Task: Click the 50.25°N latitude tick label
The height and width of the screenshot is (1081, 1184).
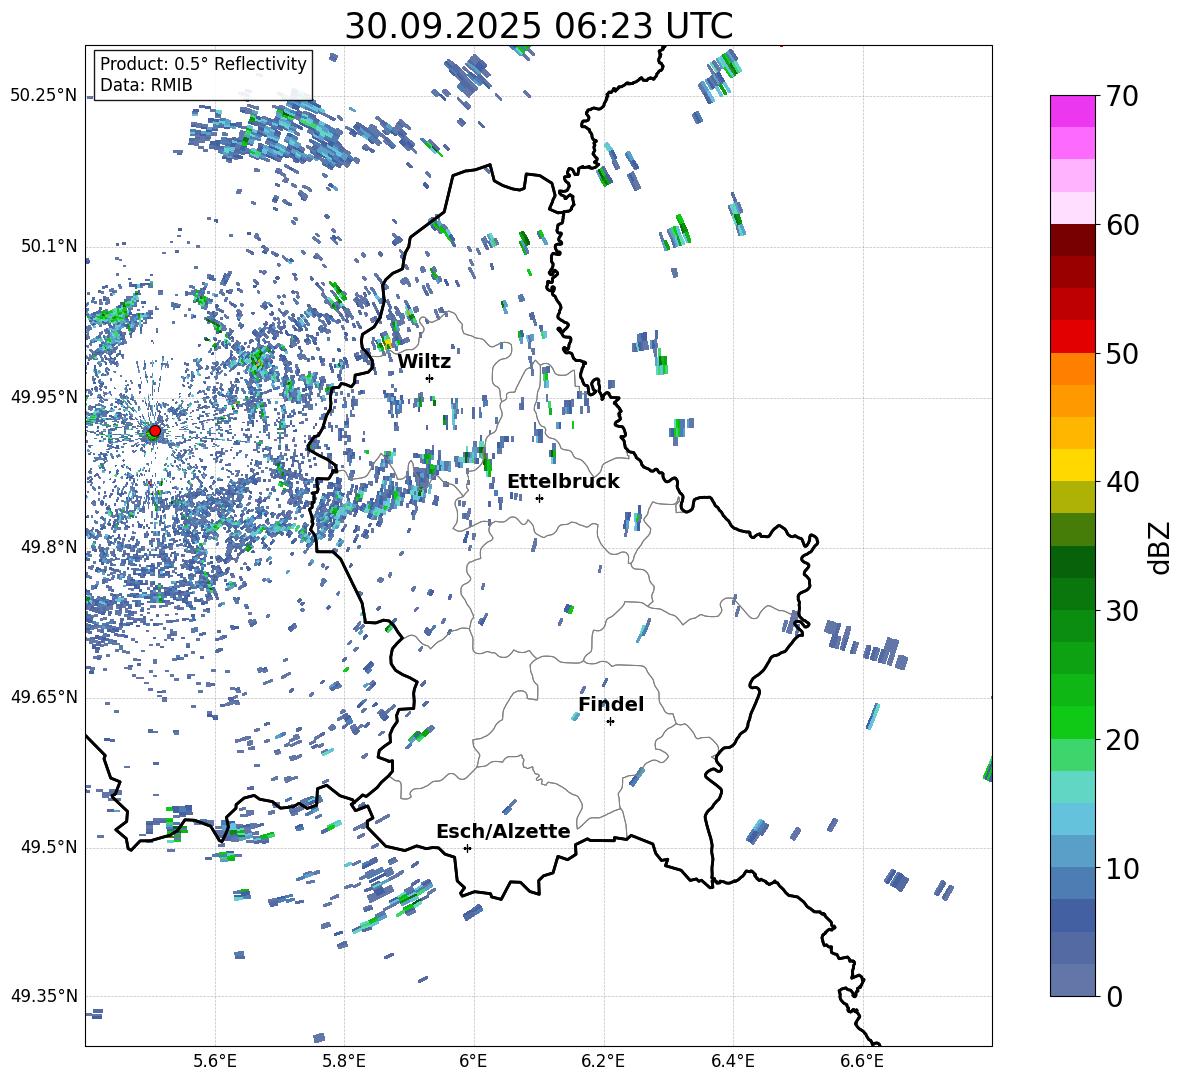Action: pos(44,96)
